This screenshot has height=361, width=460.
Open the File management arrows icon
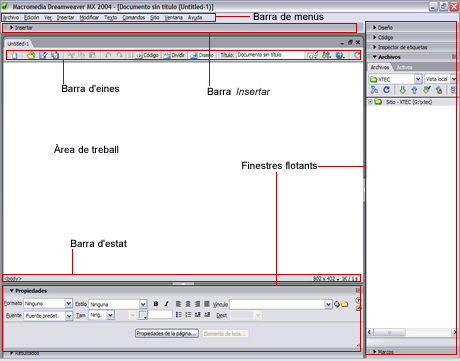[x=326, y=55]
